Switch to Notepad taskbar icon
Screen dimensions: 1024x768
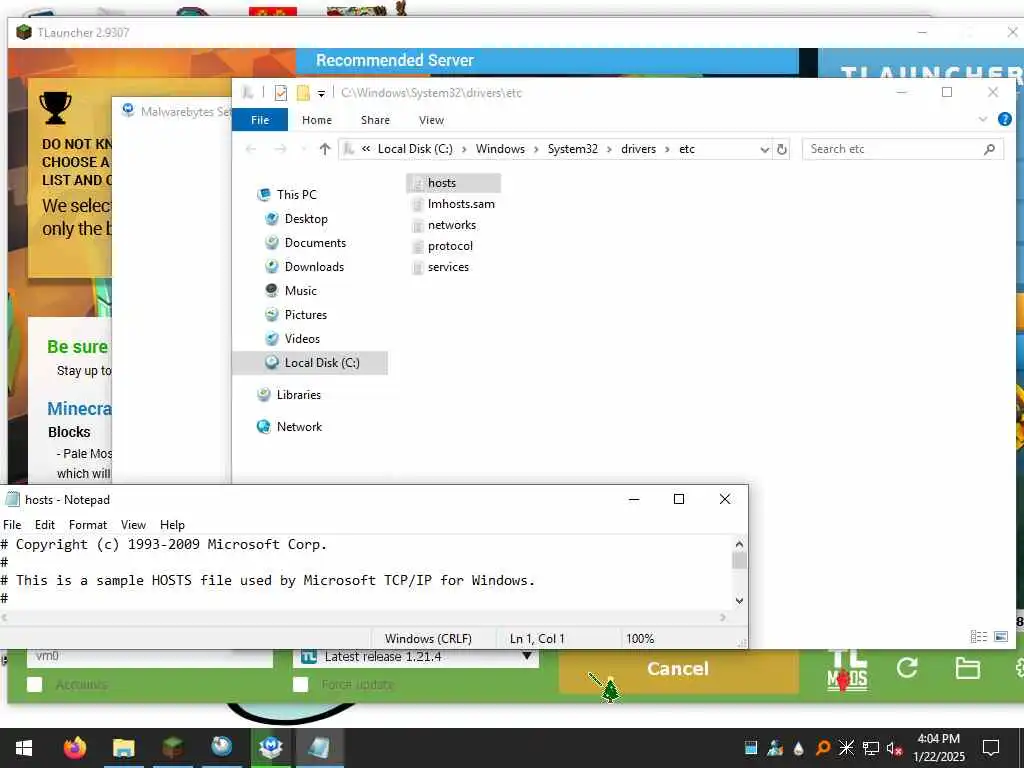319,748
